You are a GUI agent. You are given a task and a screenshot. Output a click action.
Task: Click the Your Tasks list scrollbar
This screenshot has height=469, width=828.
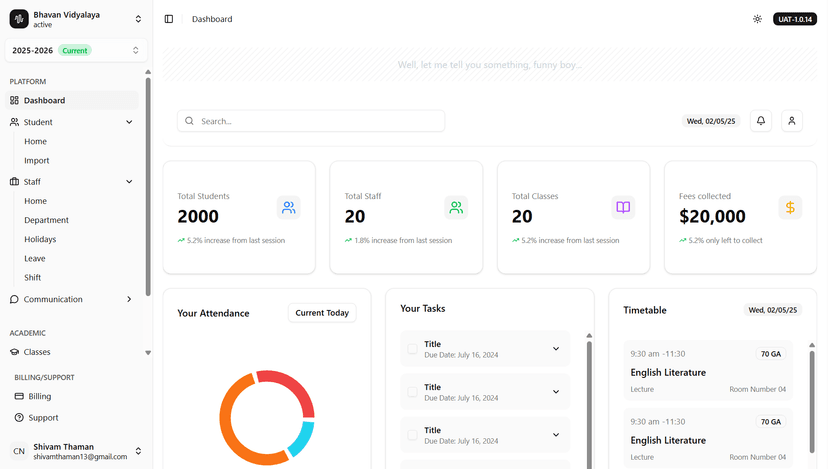click(x=589, y=404)
